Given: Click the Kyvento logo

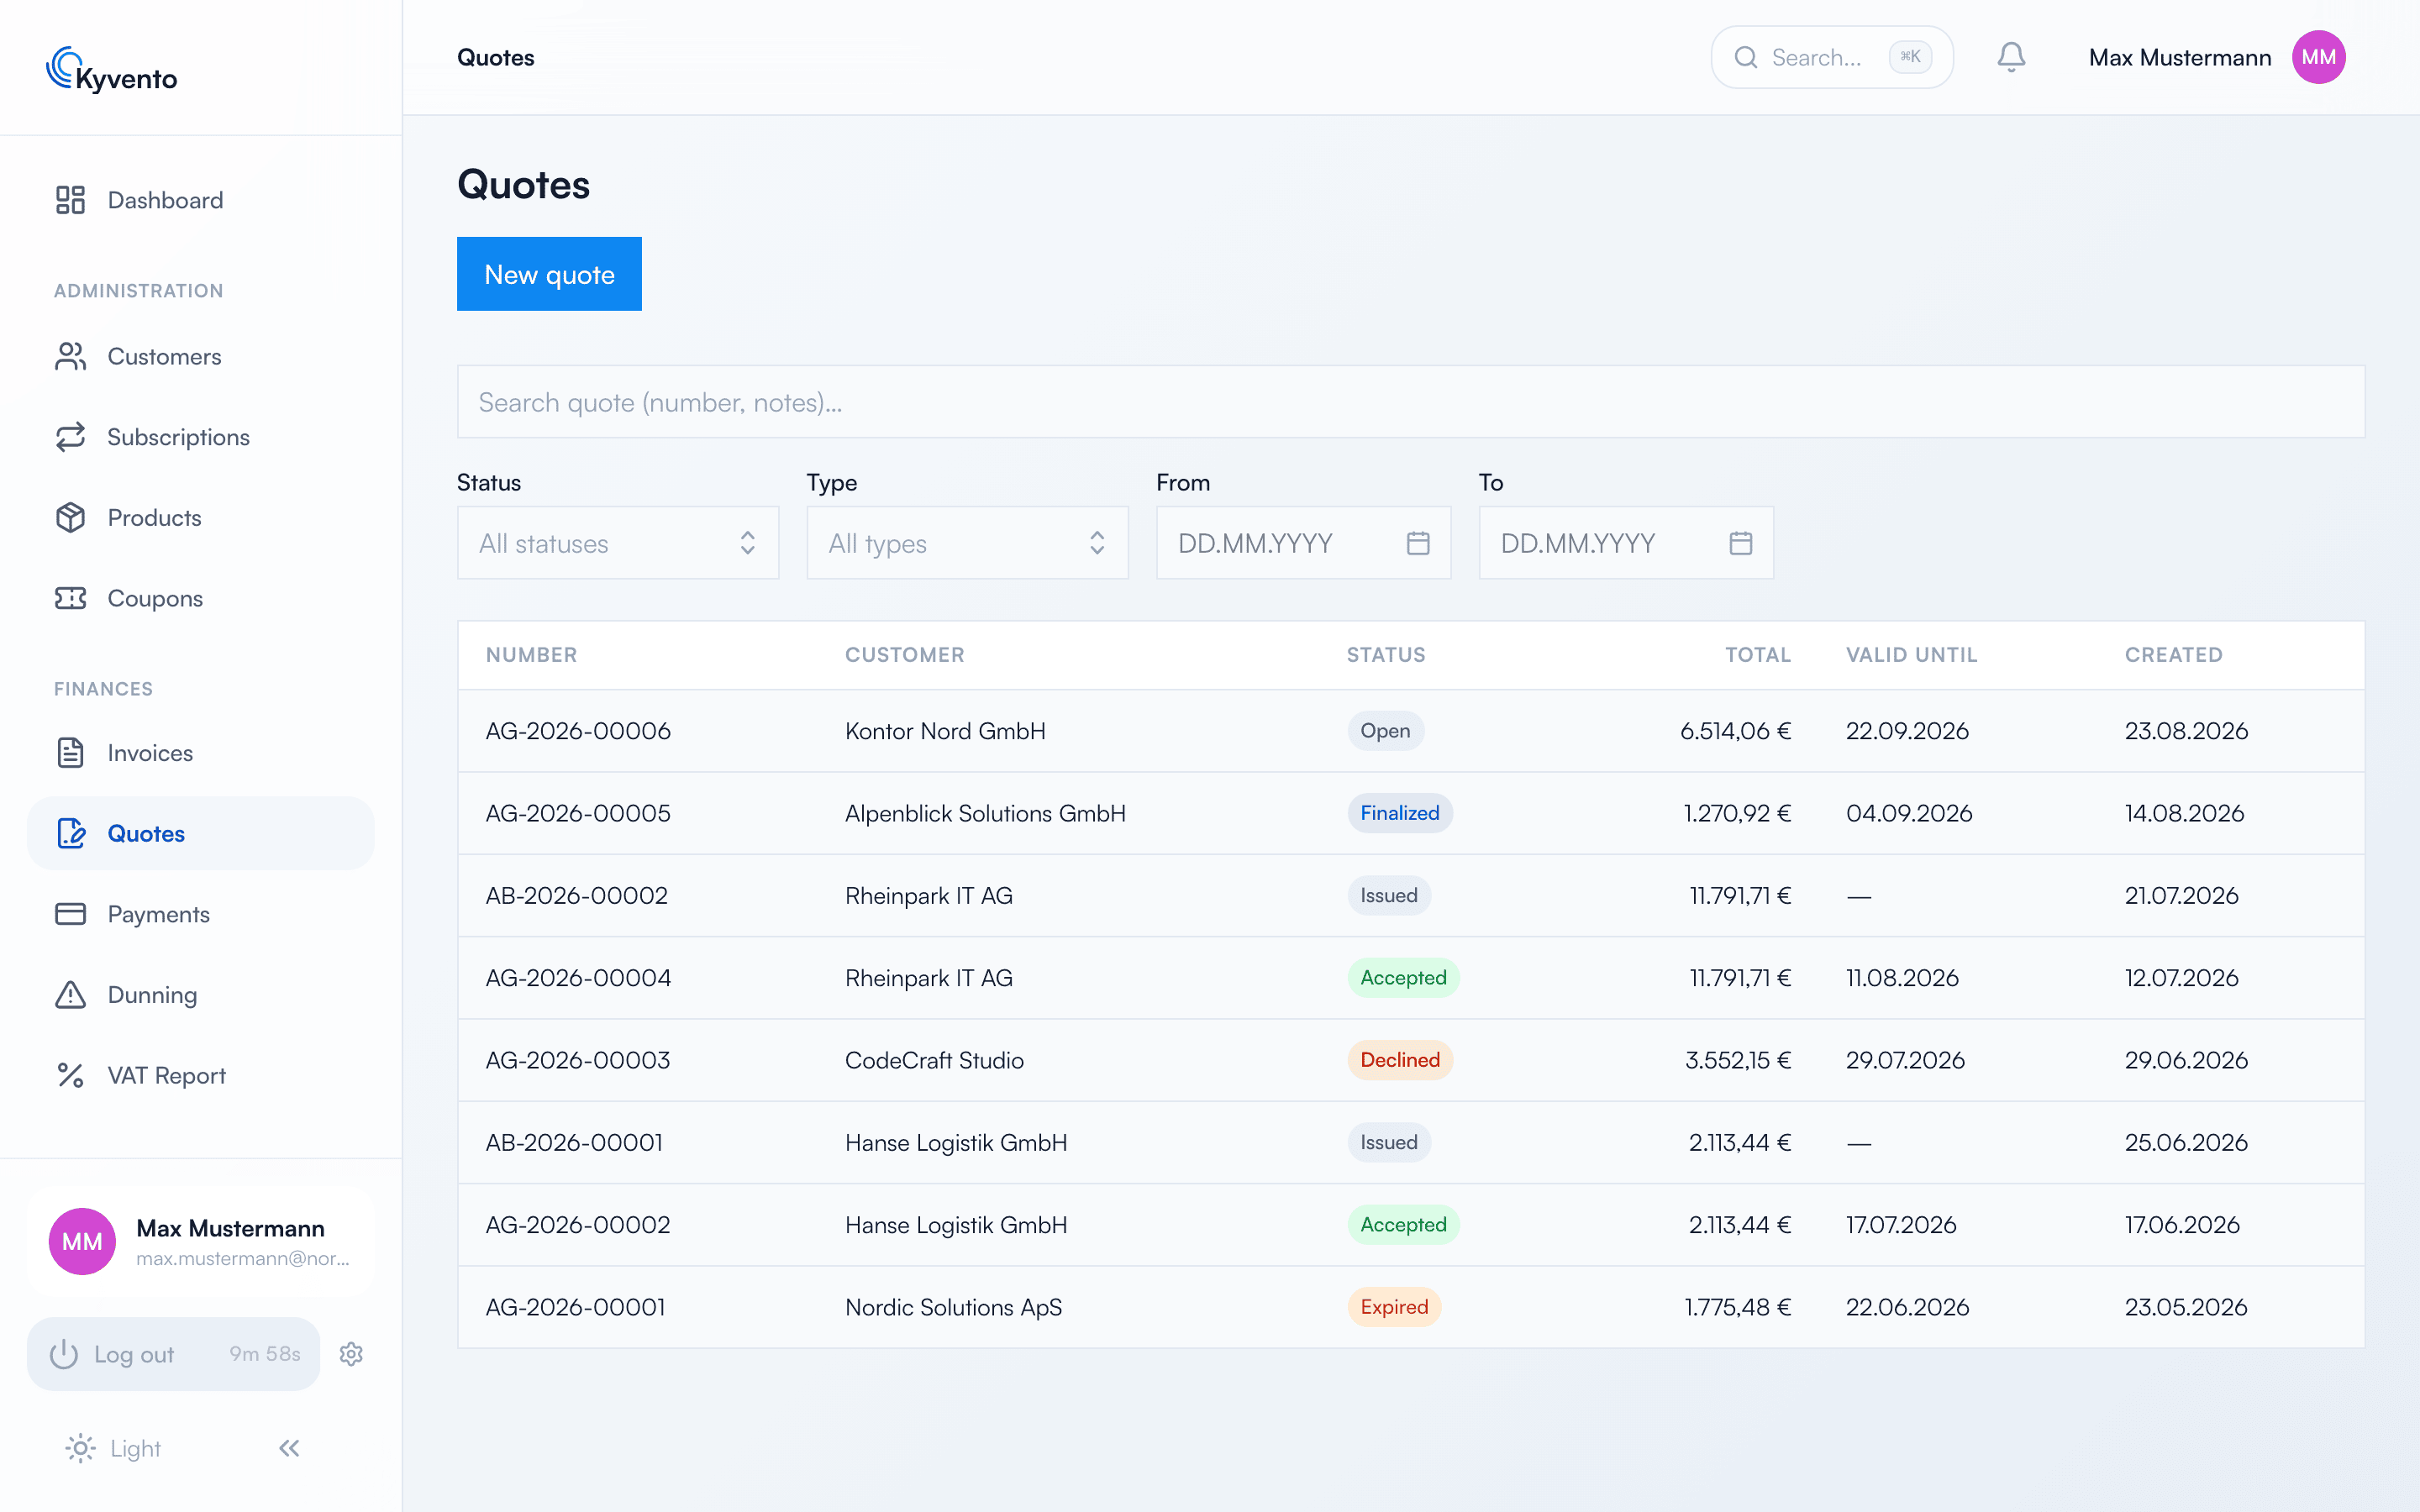Looking at the screenshot, I should pyautogui.click(x=112, y=70).
